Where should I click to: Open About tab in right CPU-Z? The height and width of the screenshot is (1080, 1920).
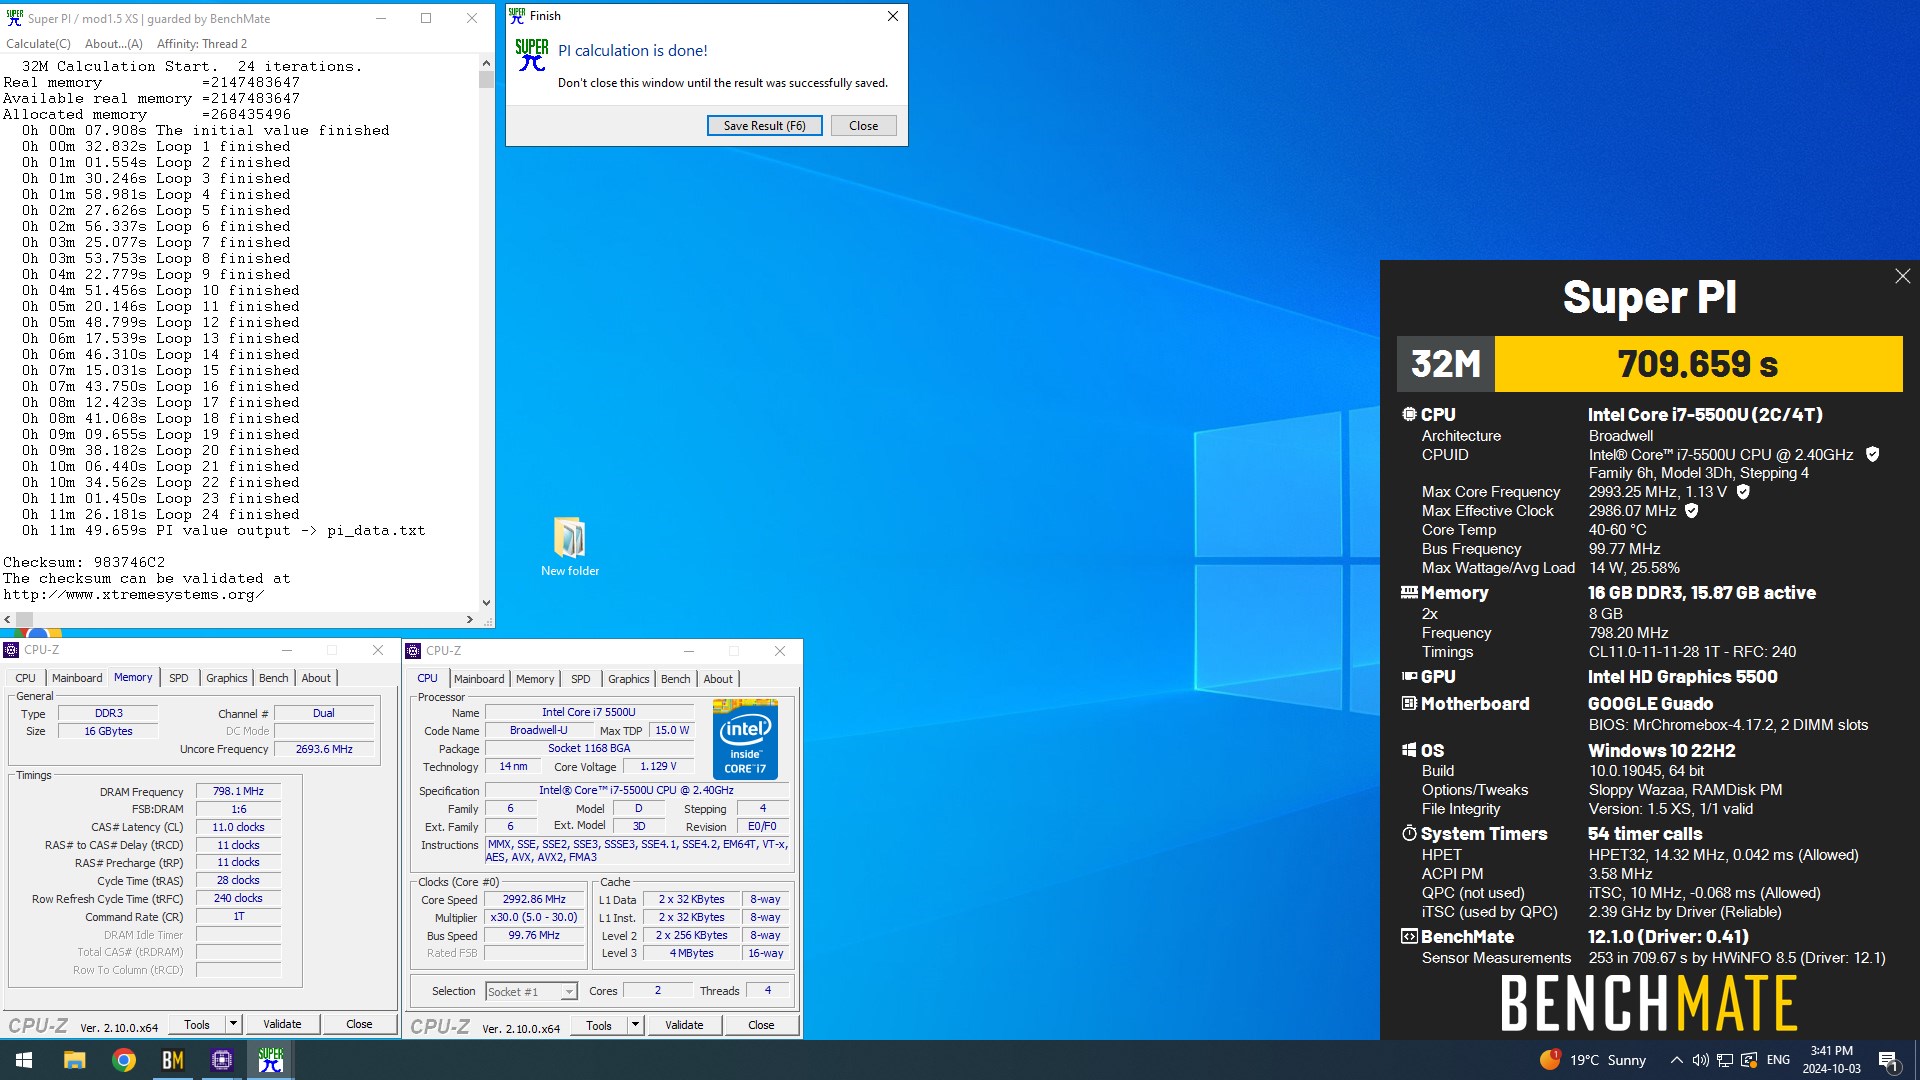point(718,679)
